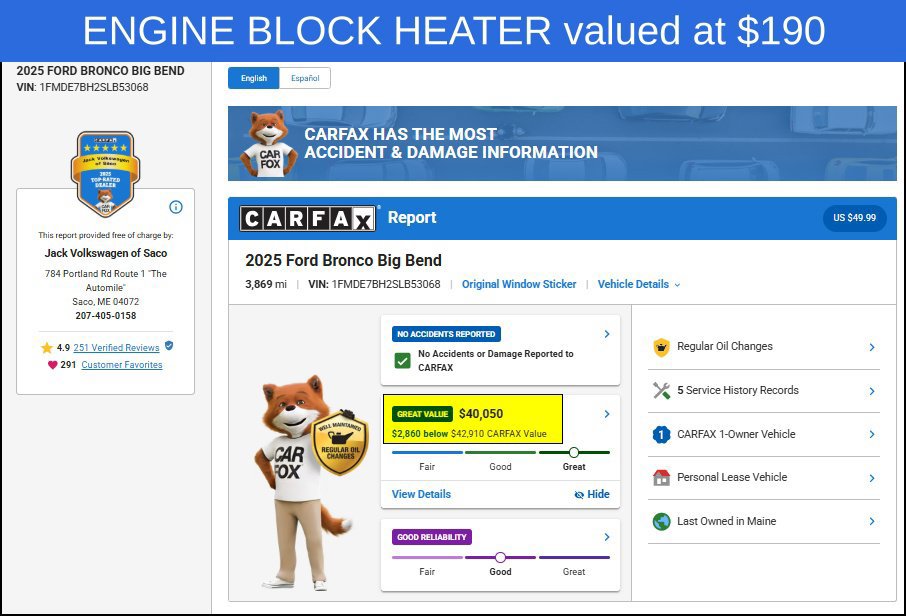The height and width of the screenshot is (616, 906).
Task: Click the wrench Service History icon
Action: tap(661, 391)
